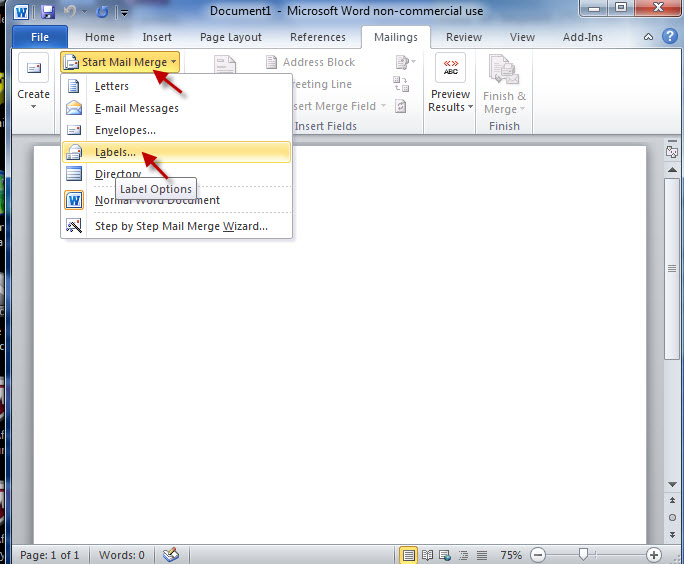Click the Previous Page double-arrow button
The image size is (684, 564).
[672, 500]
